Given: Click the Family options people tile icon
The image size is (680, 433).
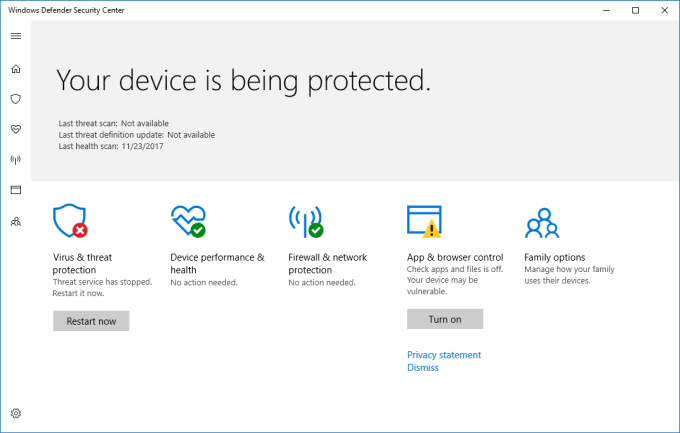Looking at the screenshot, I should pyautogui.click(x=541, y=222).
